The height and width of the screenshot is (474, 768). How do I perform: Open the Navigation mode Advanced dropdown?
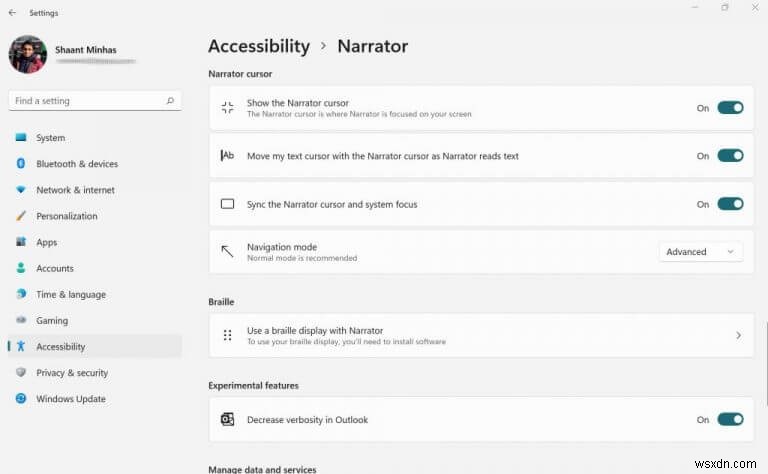pyautogui.click(x=700, y=252)
